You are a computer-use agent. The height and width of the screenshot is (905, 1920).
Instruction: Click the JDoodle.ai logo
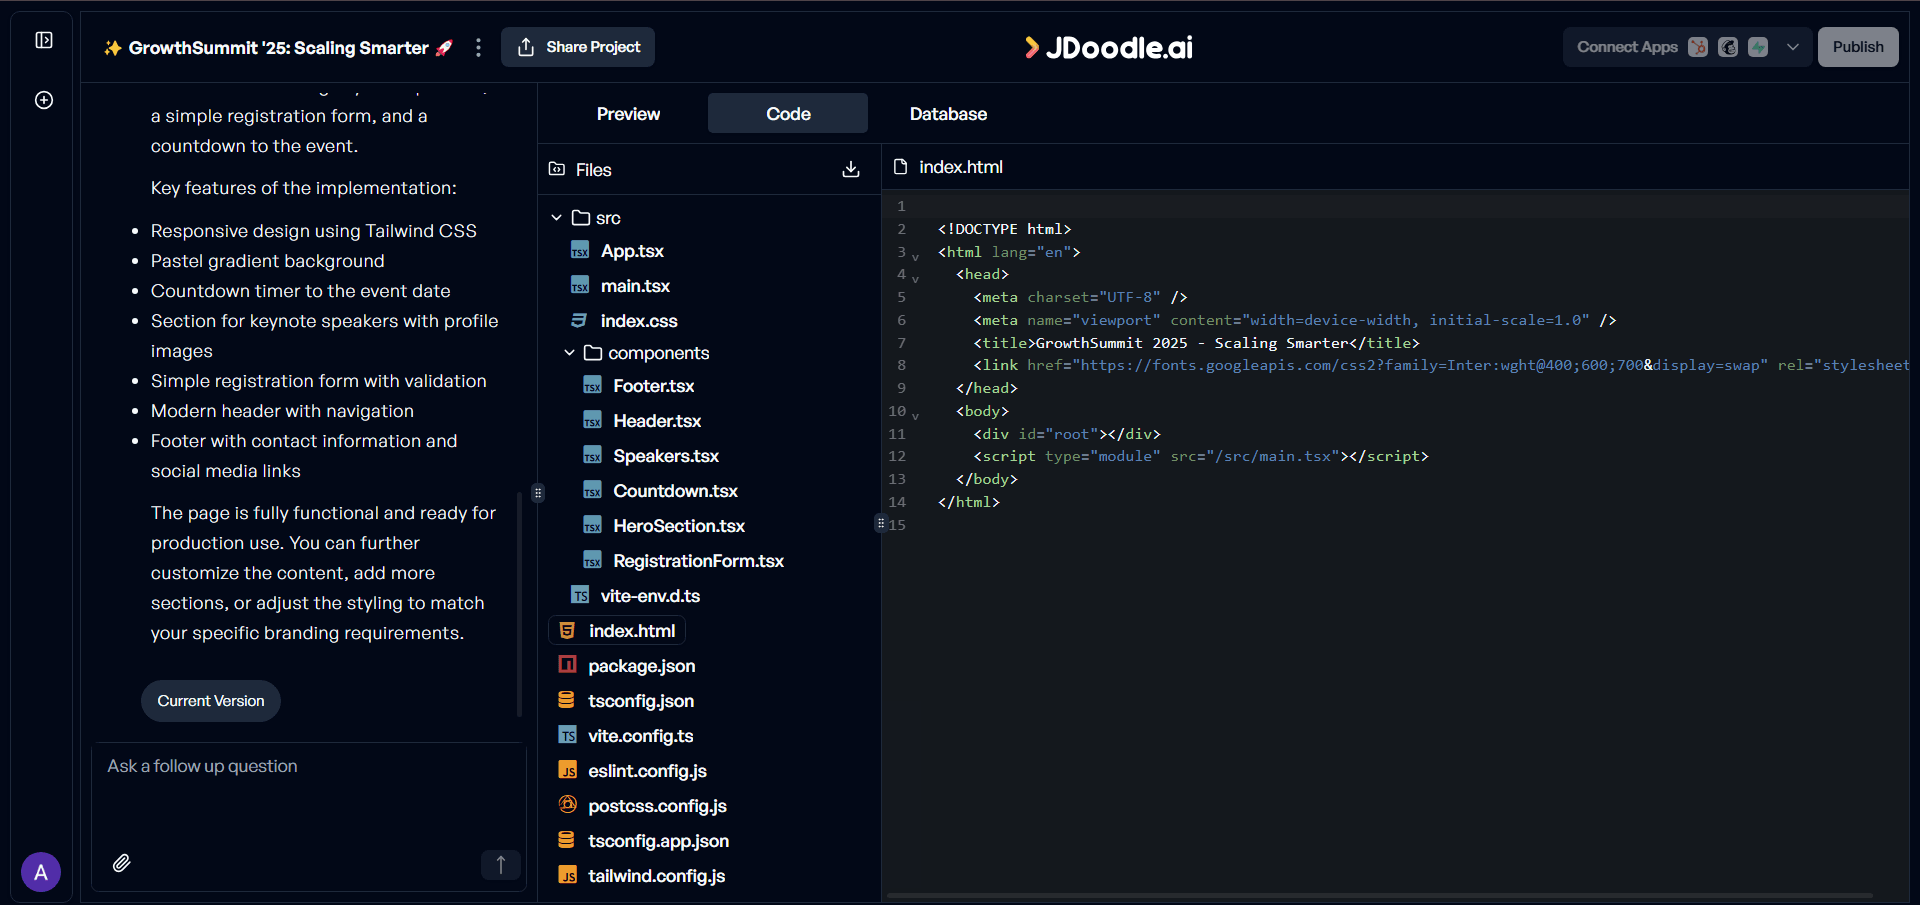tap(1109, 47)
